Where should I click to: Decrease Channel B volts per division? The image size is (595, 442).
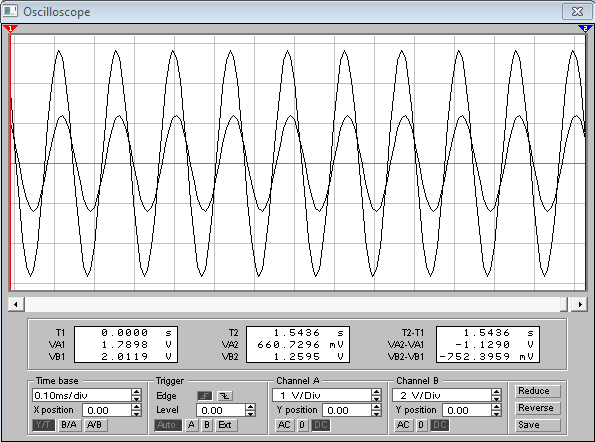[x=496, y=398]
